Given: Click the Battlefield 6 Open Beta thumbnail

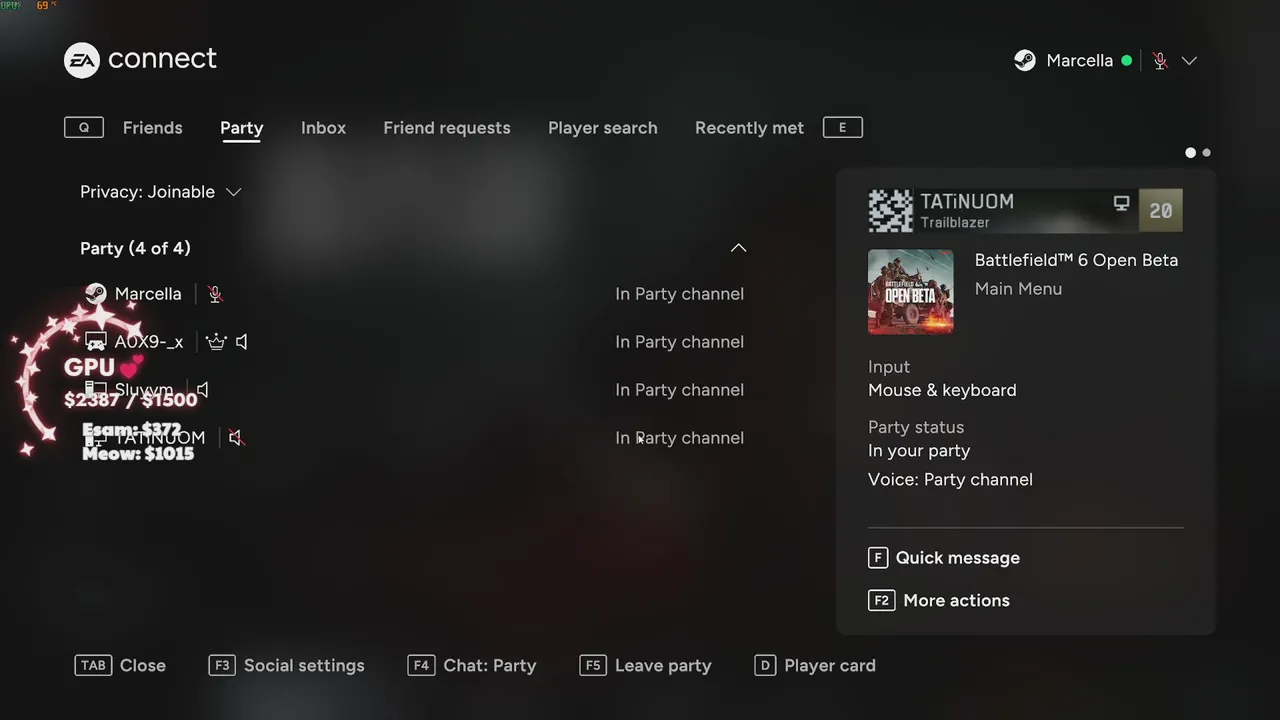Looking at the screenshot, I should (911, 292).
